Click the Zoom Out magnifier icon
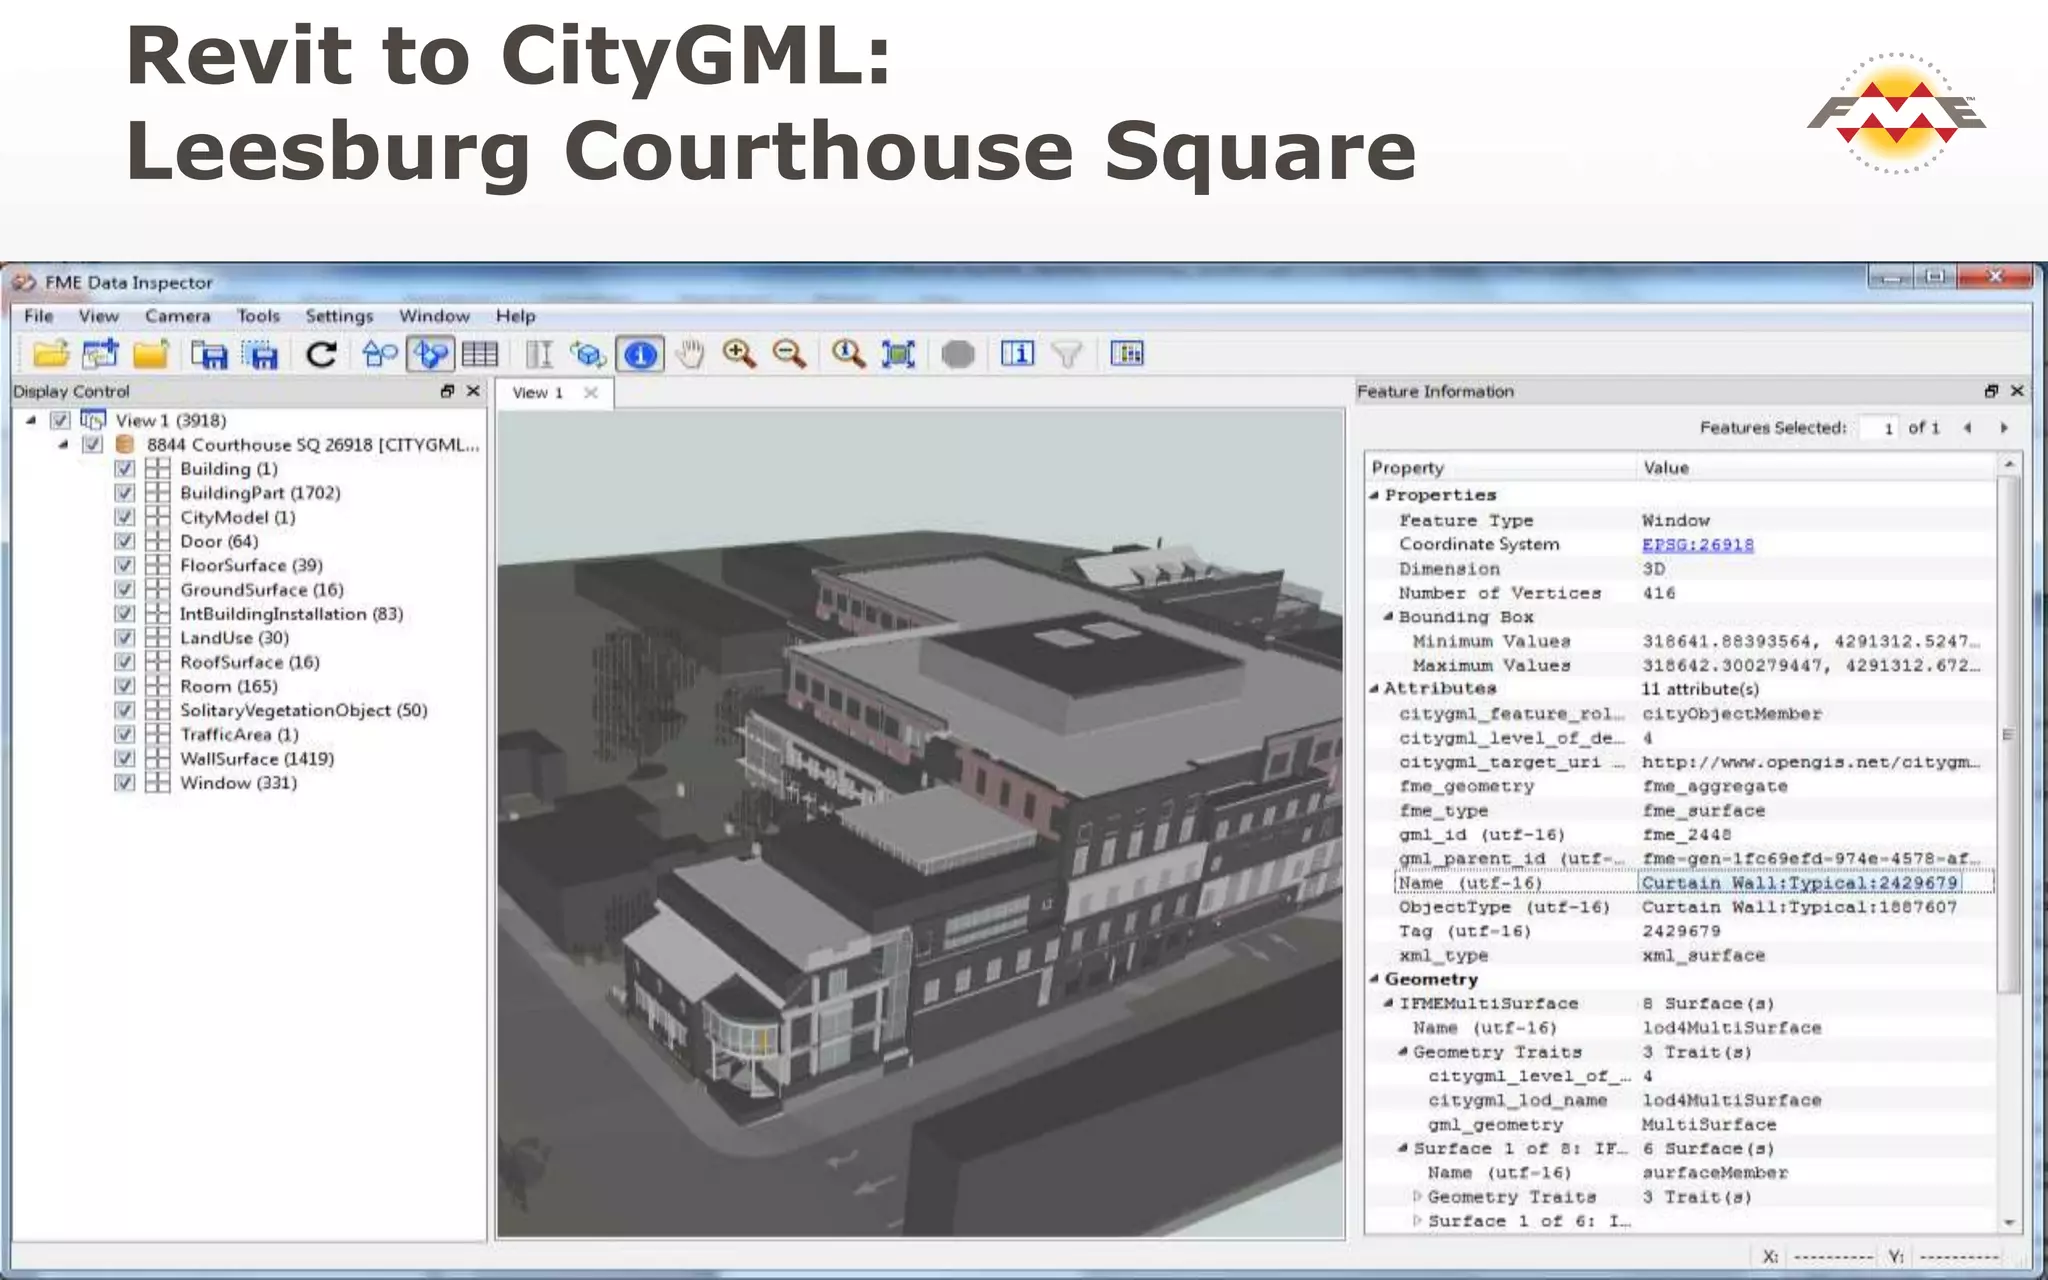2048x1280 pixels. (789, 353)
